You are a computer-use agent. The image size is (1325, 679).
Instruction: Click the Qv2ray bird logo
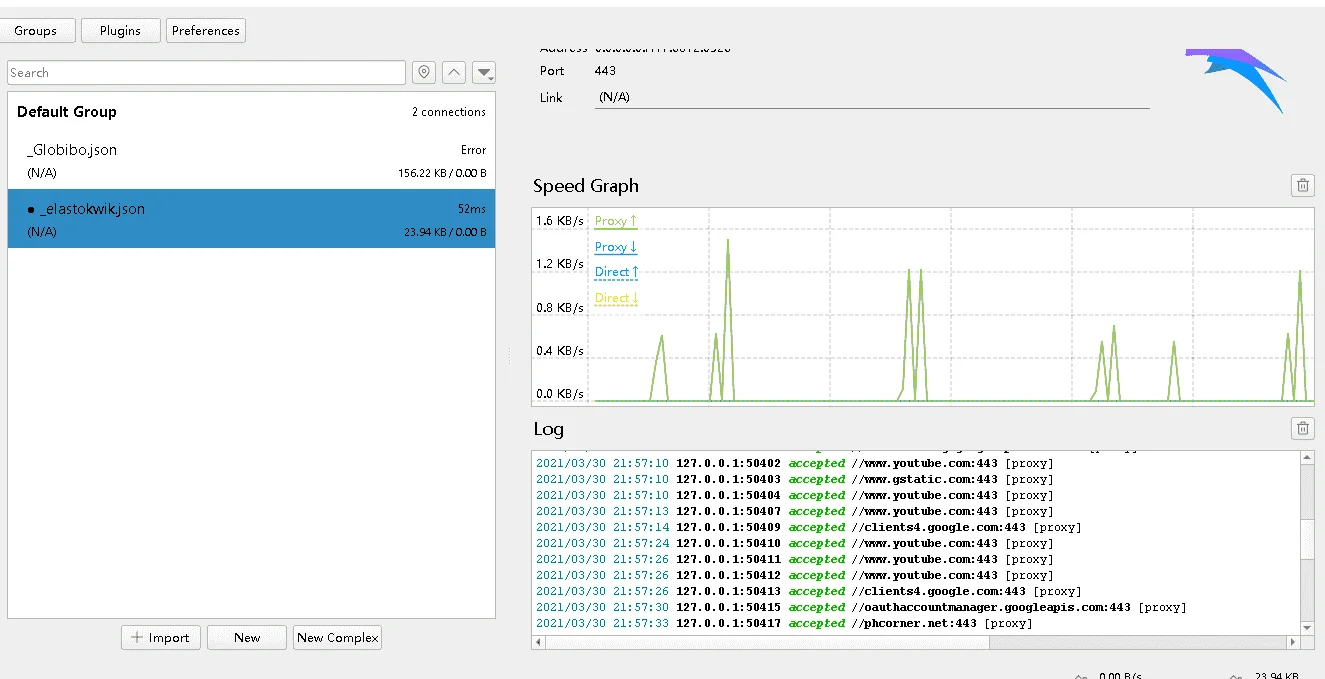tap(1235, 80)
